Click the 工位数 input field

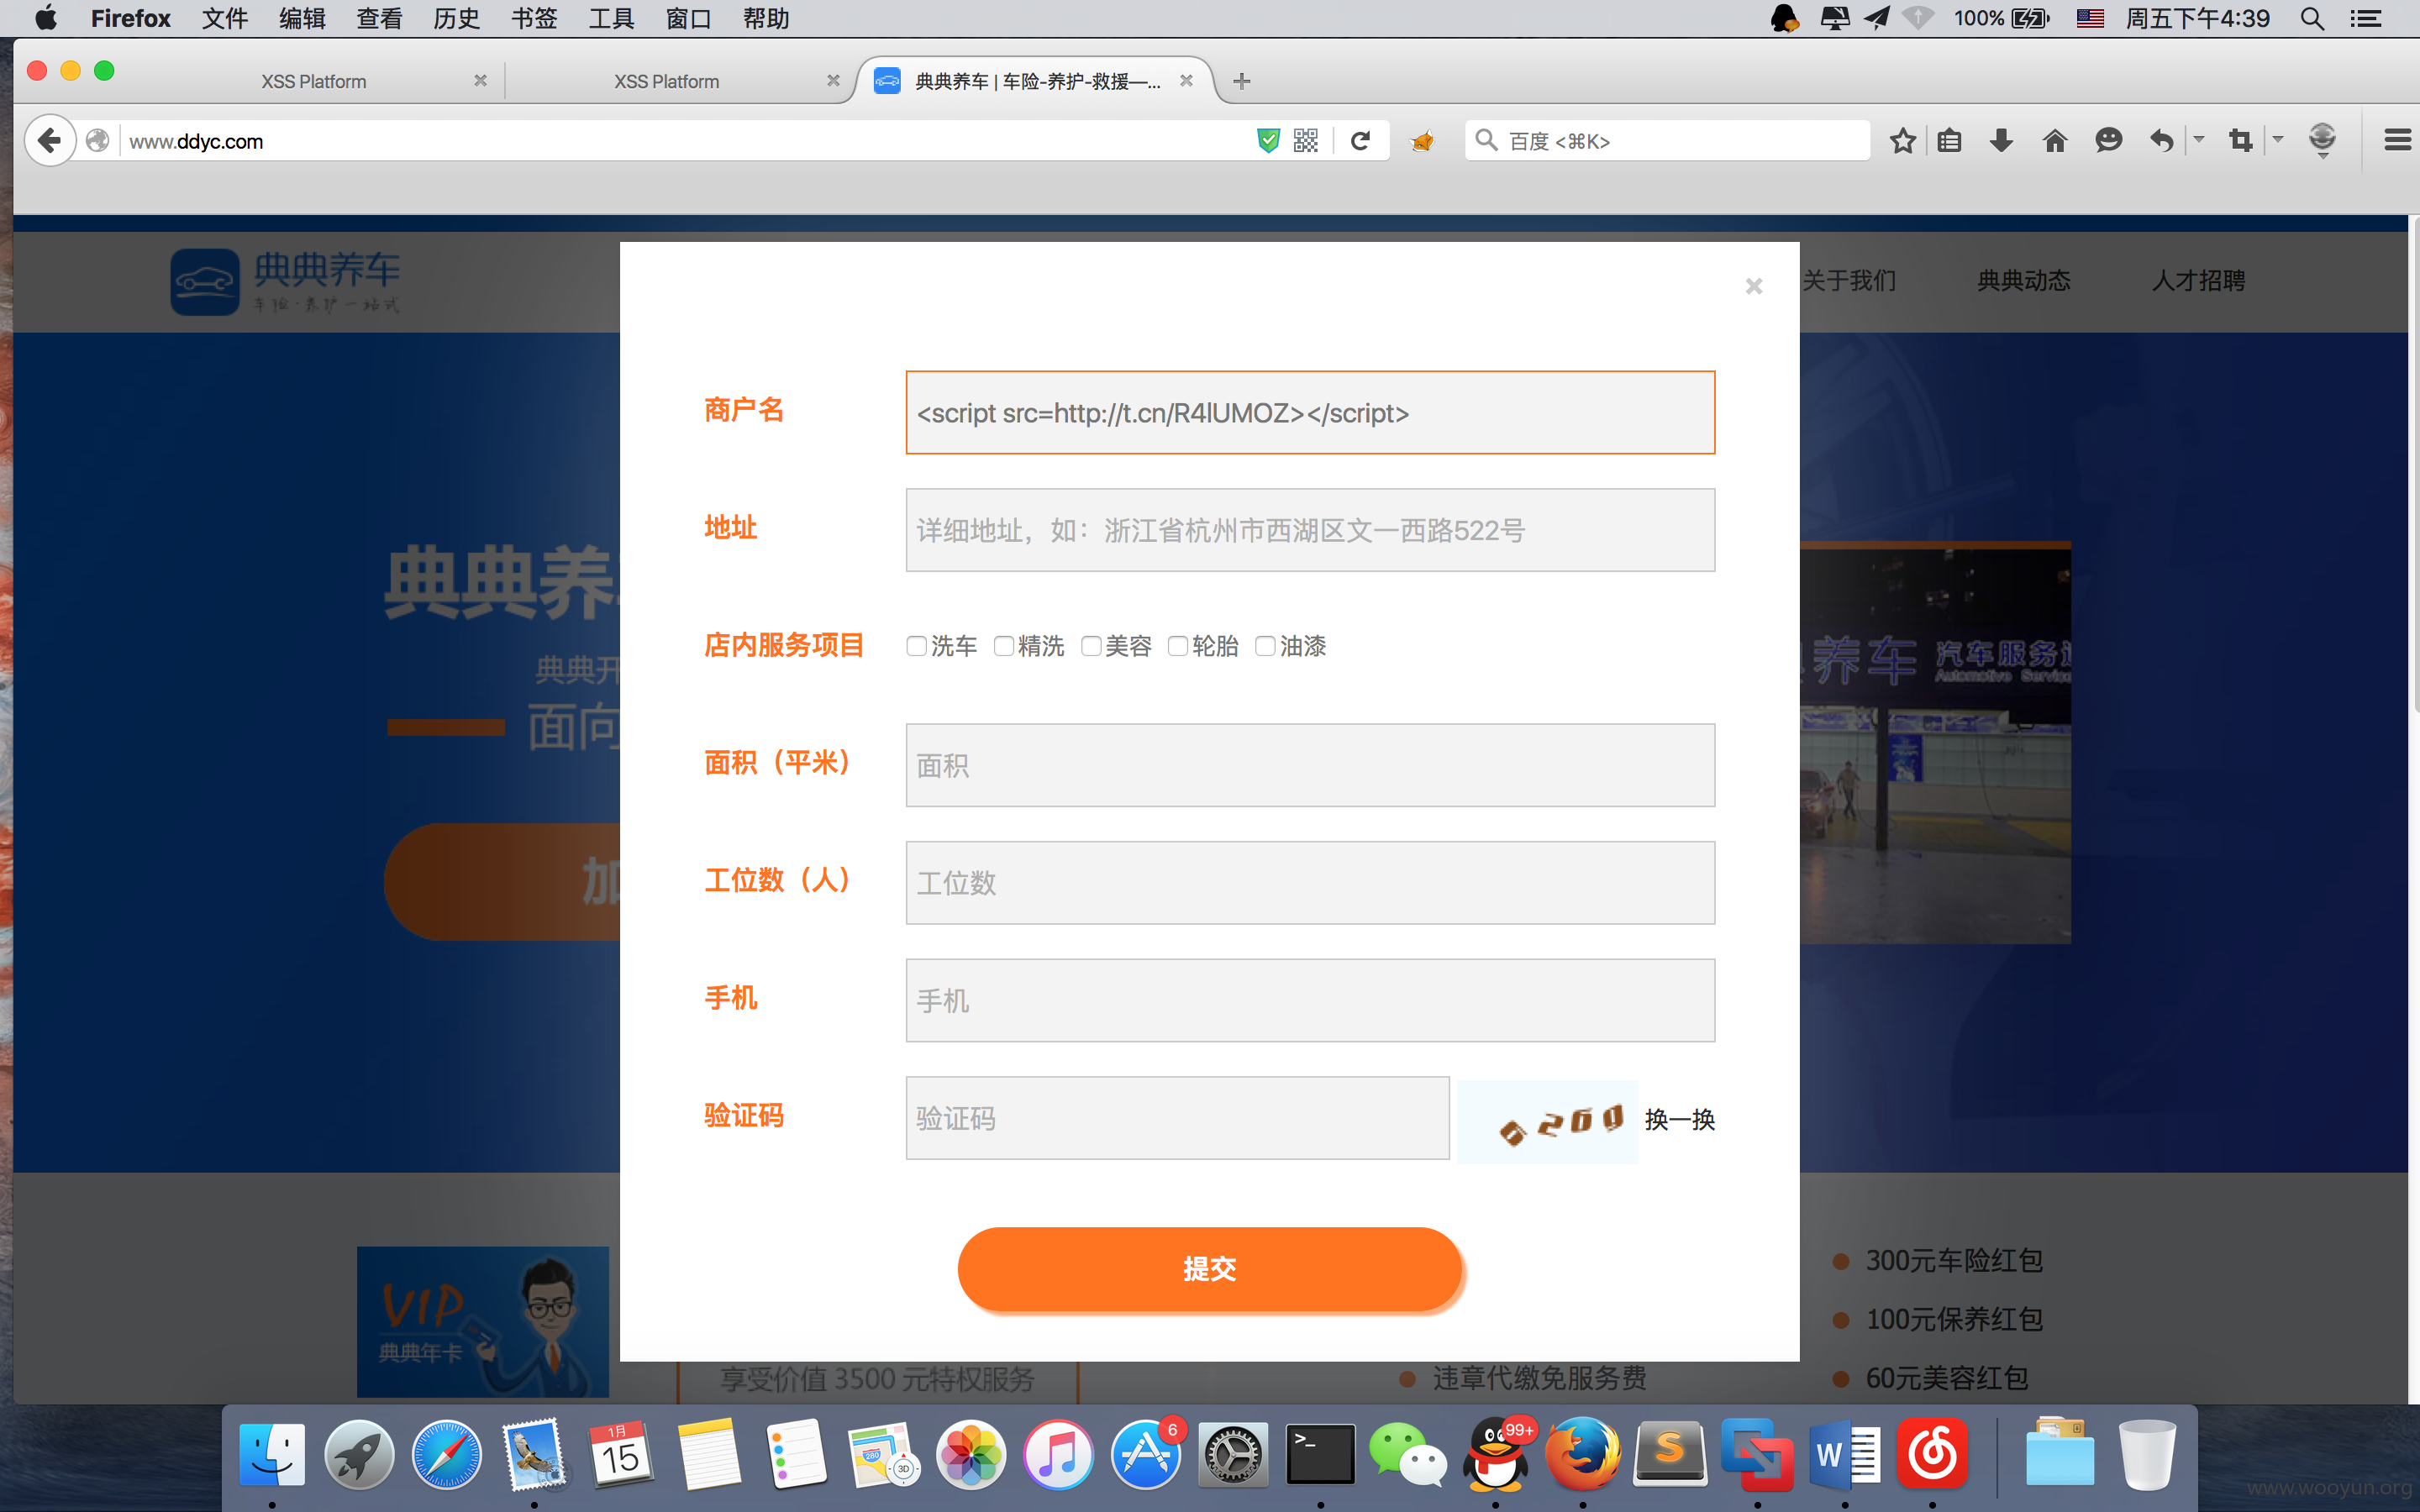(1310, 883)
